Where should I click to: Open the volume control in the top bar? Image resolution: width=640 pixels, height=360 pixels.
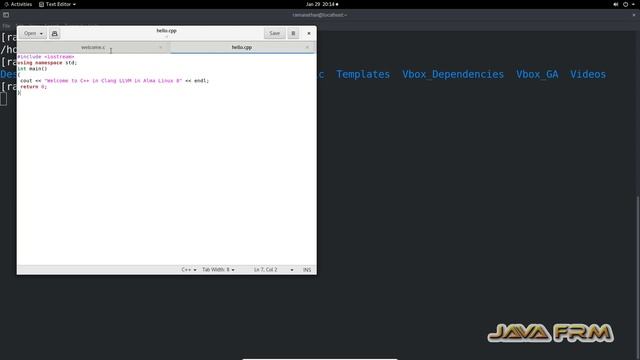click(x=616, y=4)
